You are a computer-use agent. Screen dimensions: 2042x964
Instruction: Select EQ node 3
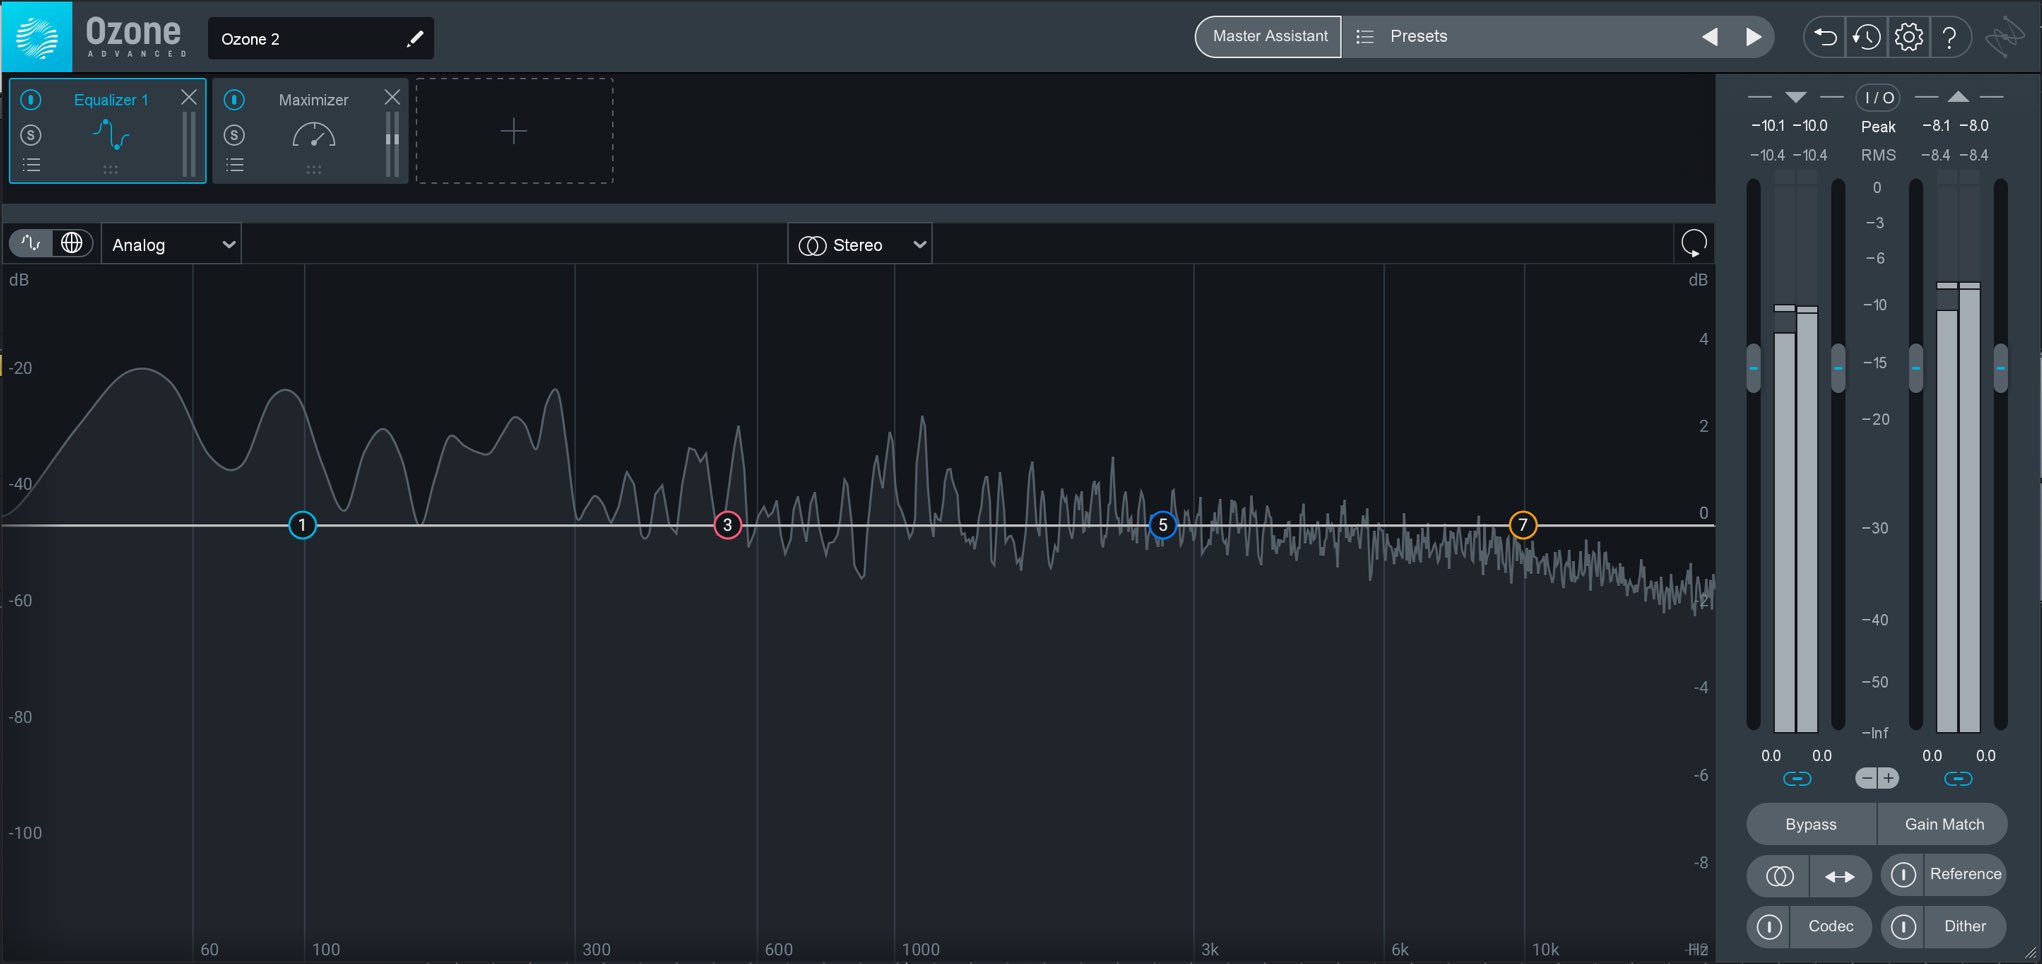[727, 525]
